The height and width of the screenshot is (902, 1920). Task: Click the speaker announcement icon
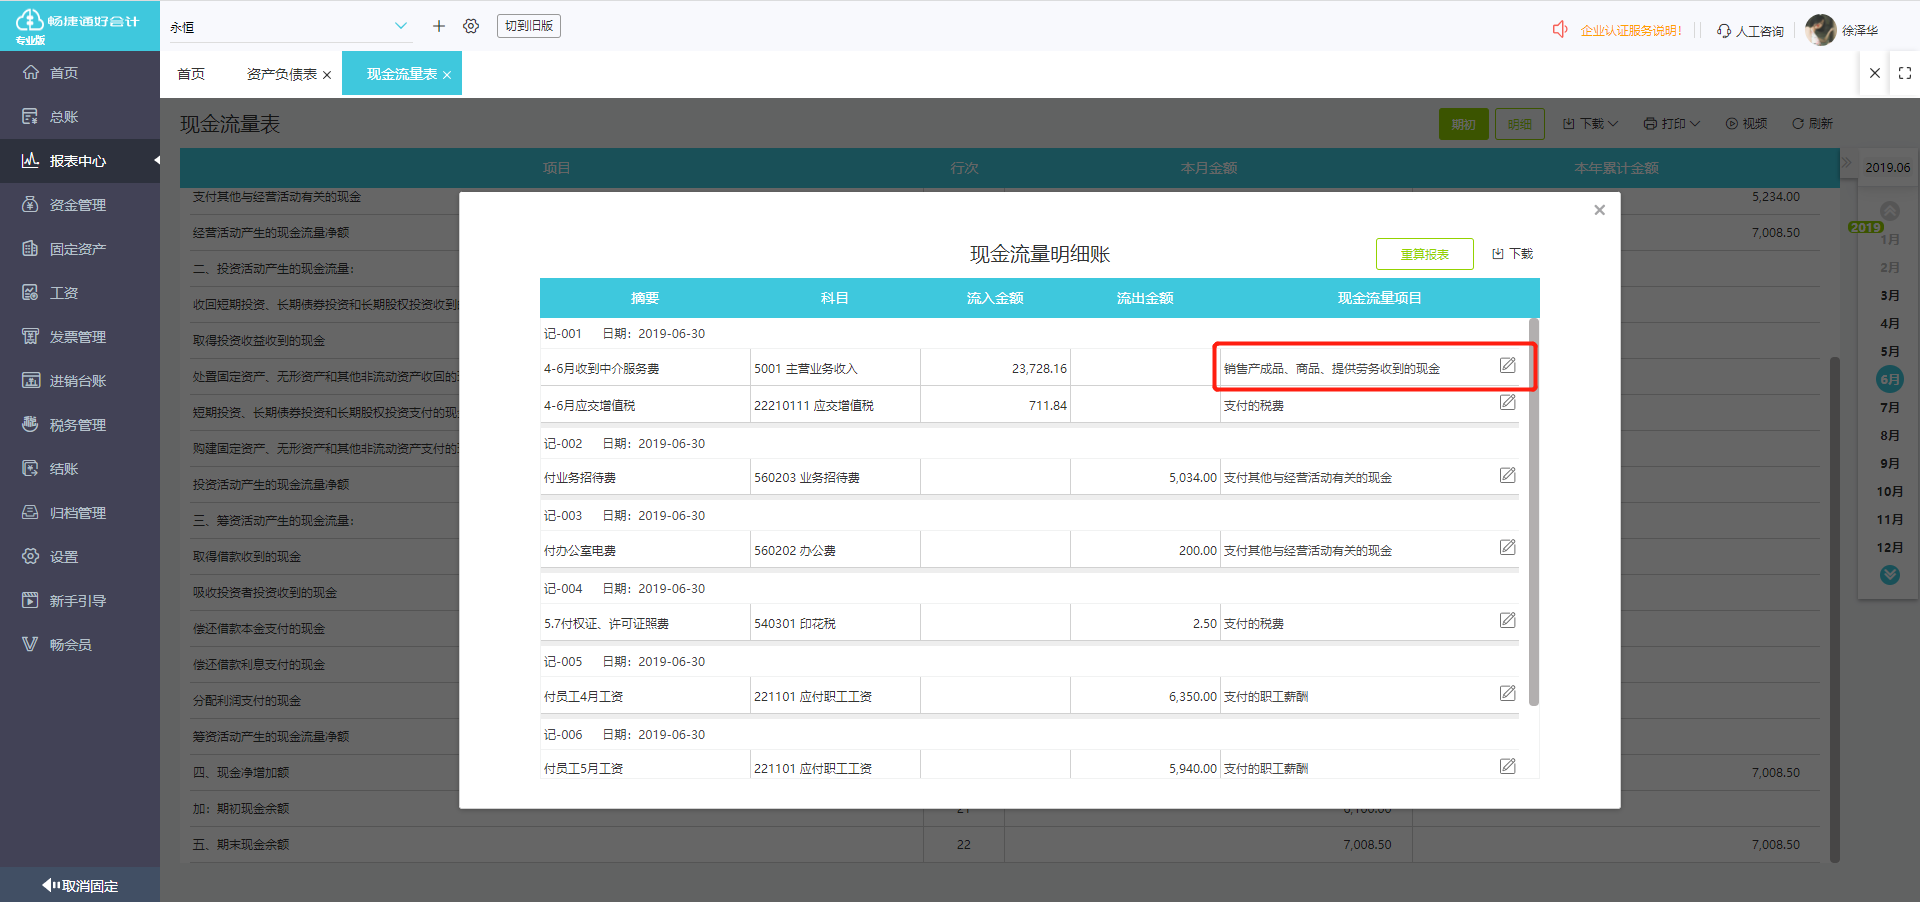pyautogui.click(x=1559, y=30)
